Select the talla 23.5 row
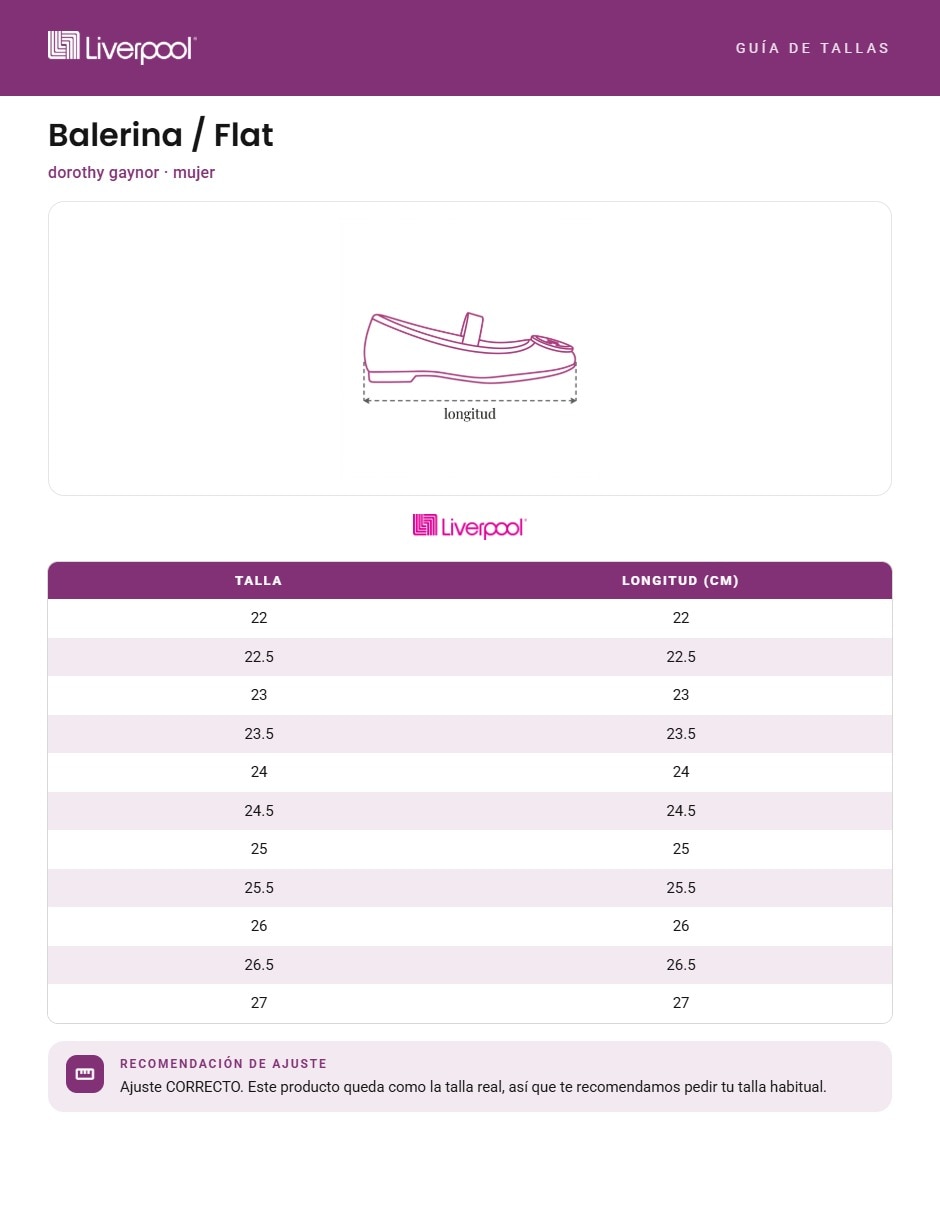The image size is (940, 1215). pos(470,734)
